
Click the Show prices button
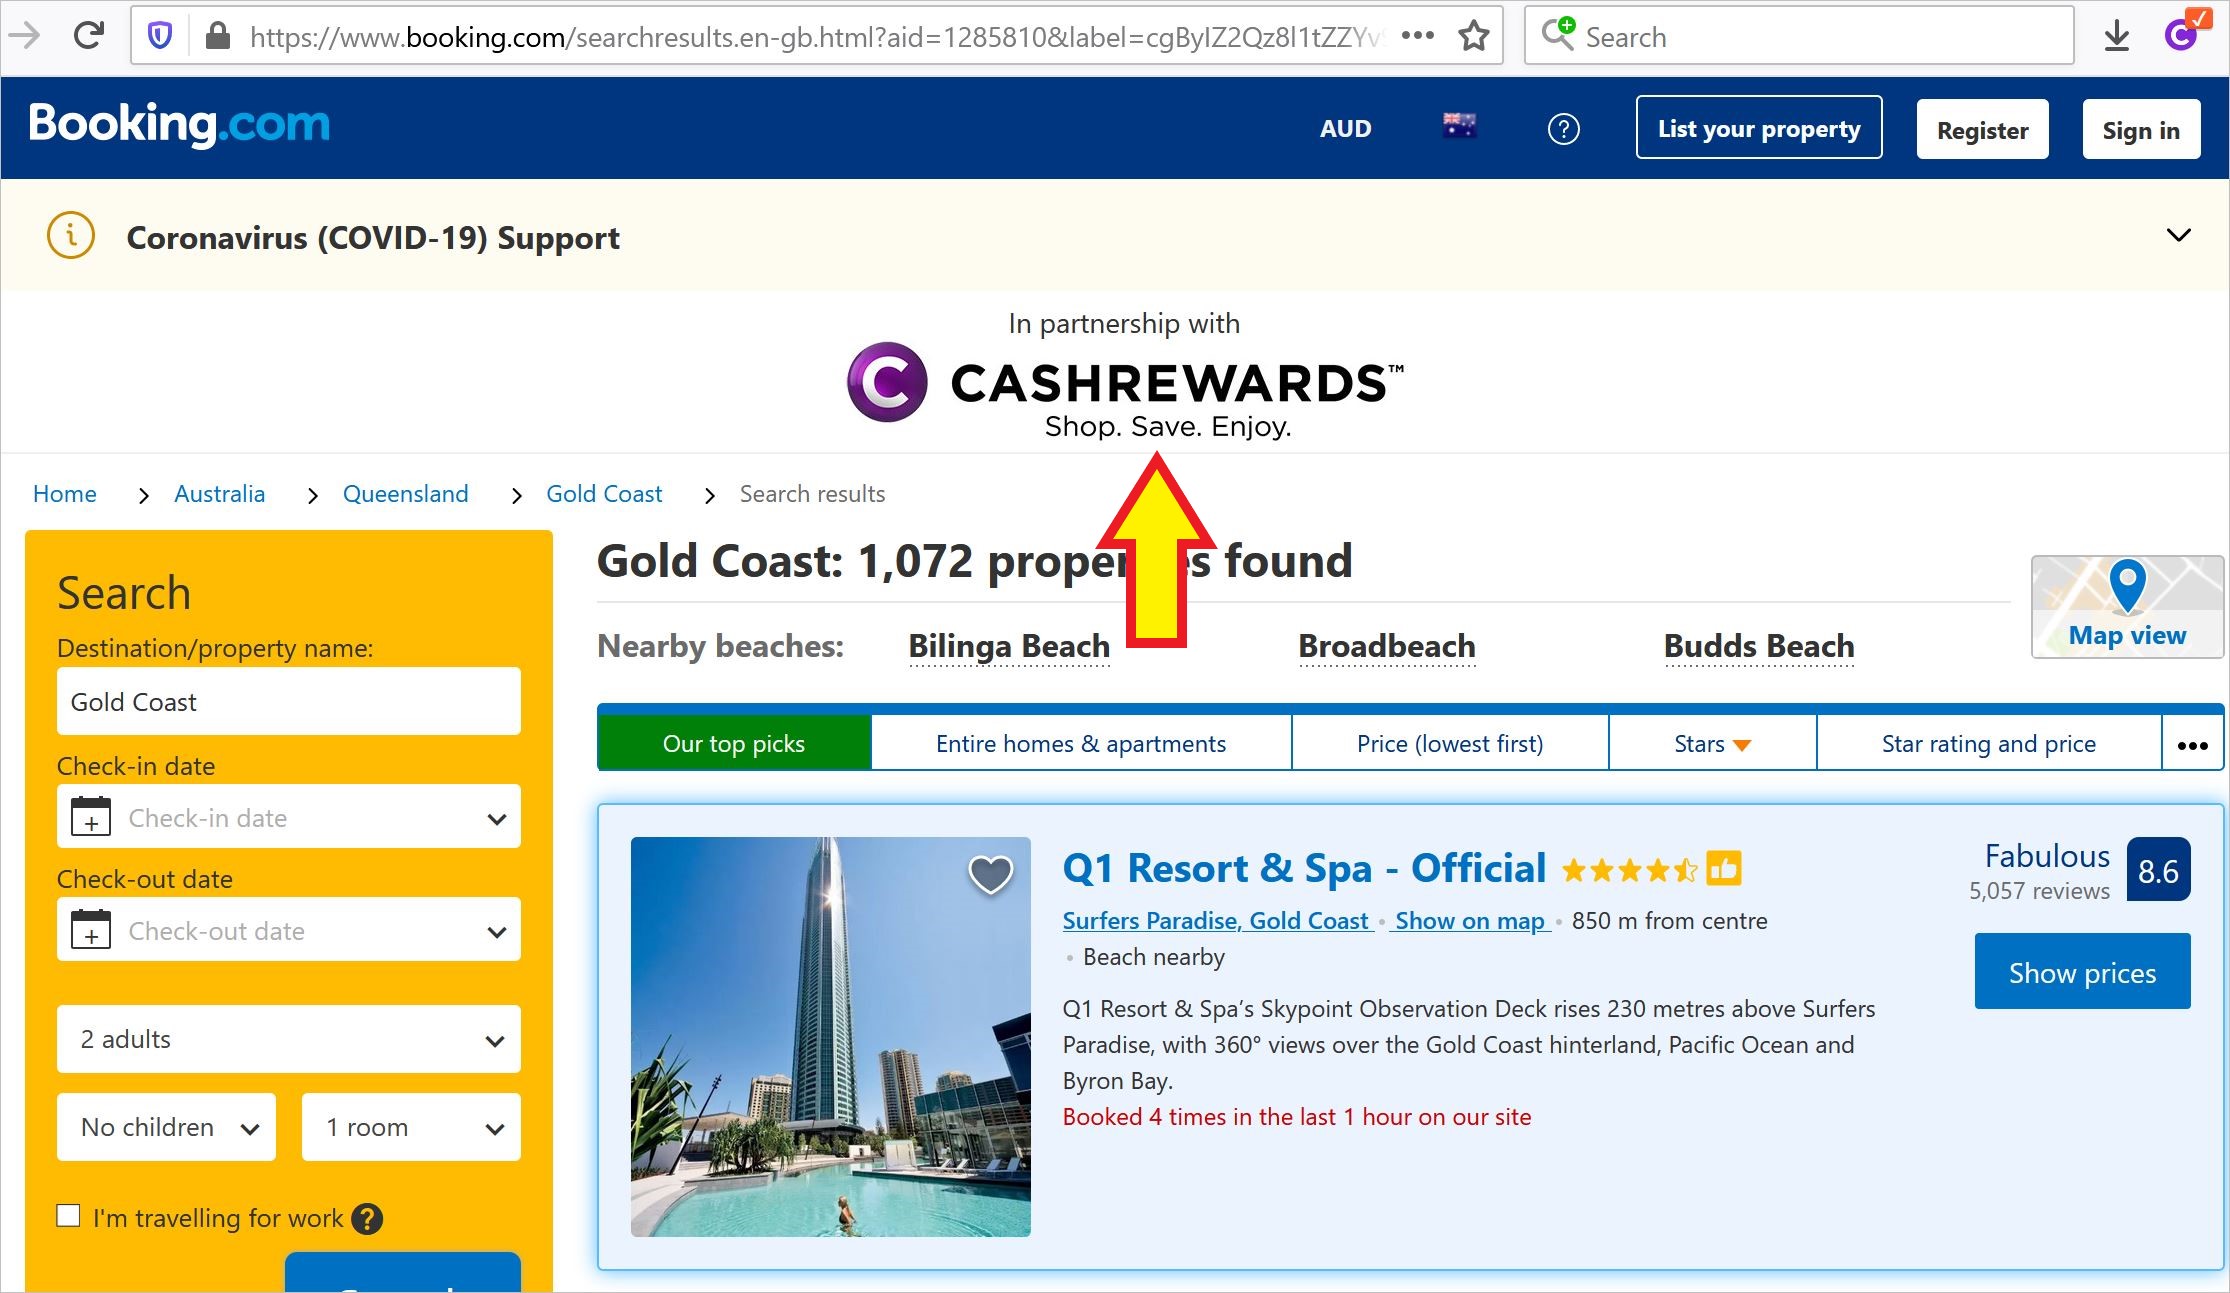pos(2082,972)
